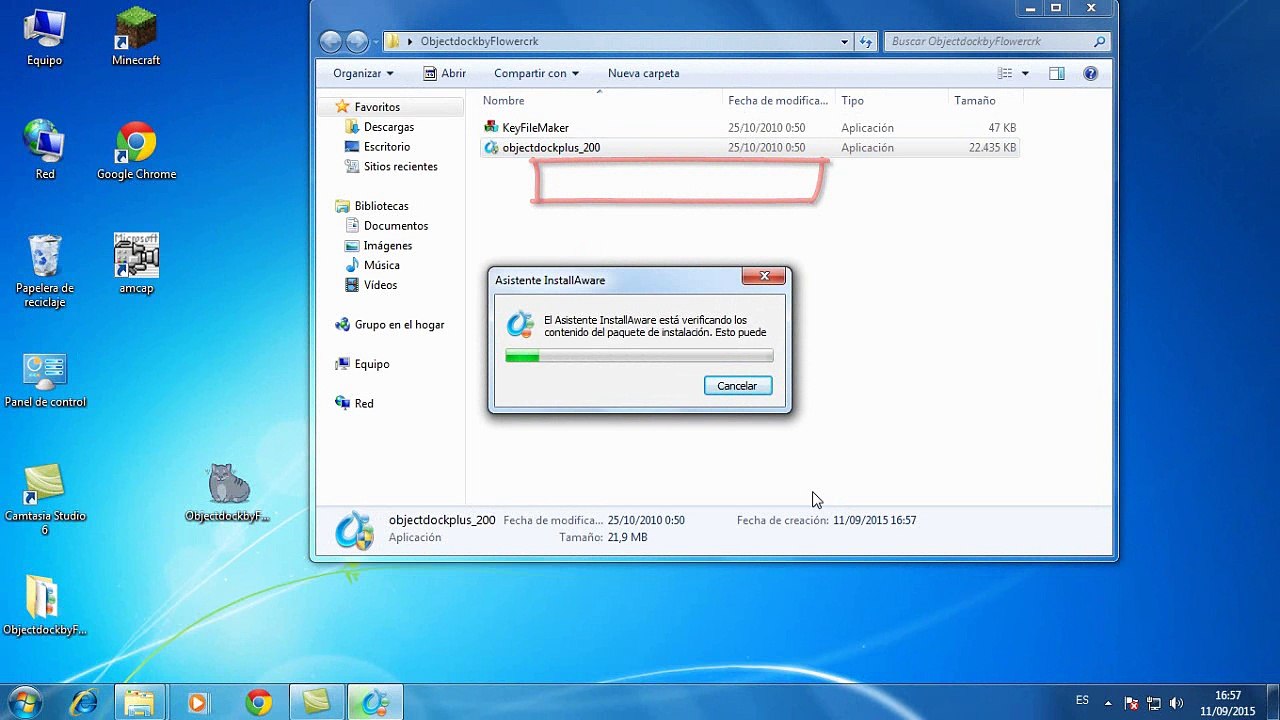
Task: Select Equipo in the navigation pane
Action: click(371, 364)
